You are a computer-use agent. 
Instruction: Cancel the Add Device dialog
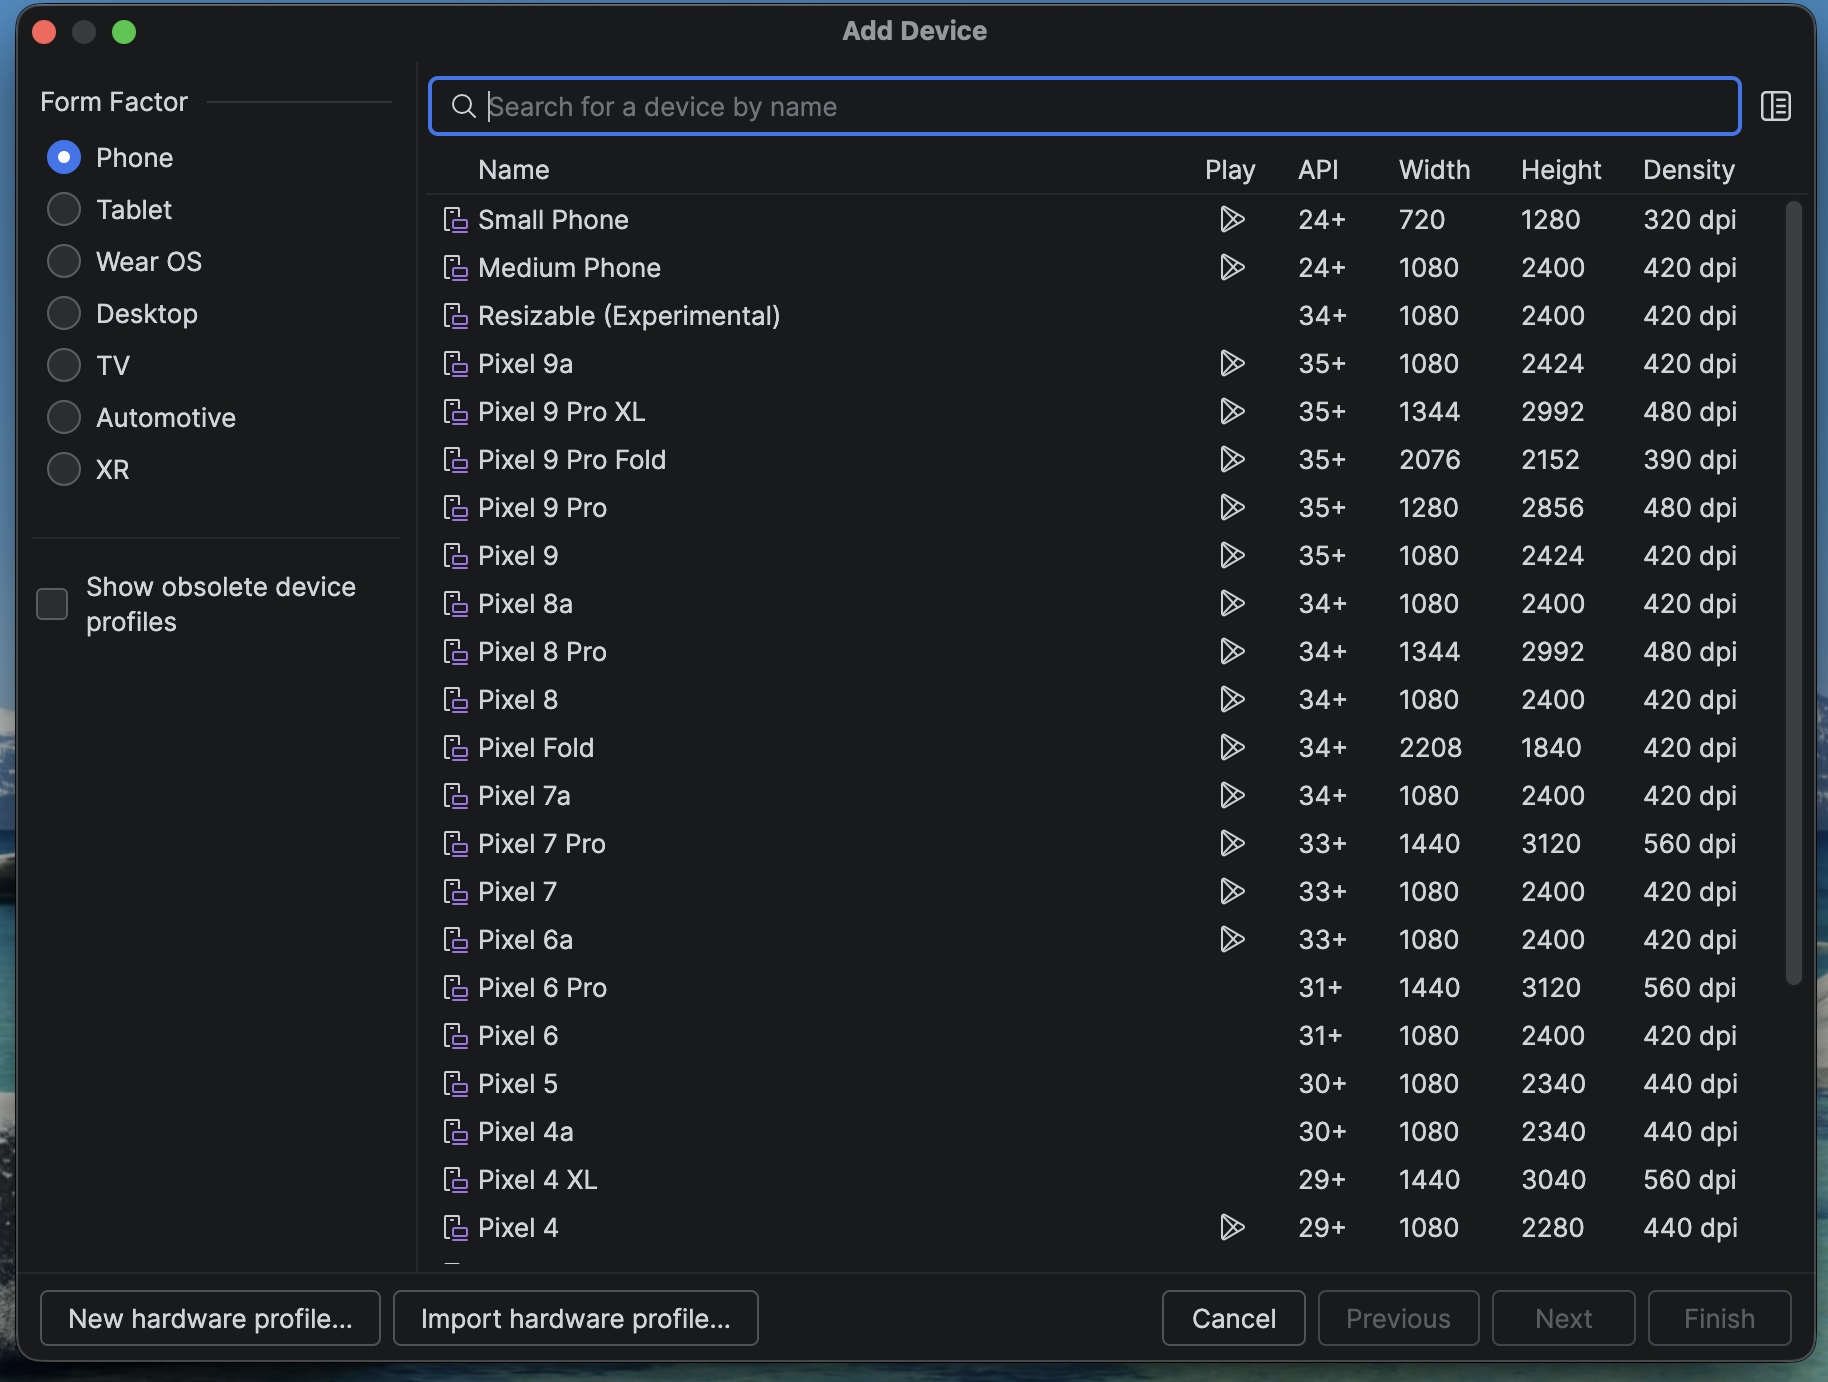pyautogui.click(x=1233, y=1318)
